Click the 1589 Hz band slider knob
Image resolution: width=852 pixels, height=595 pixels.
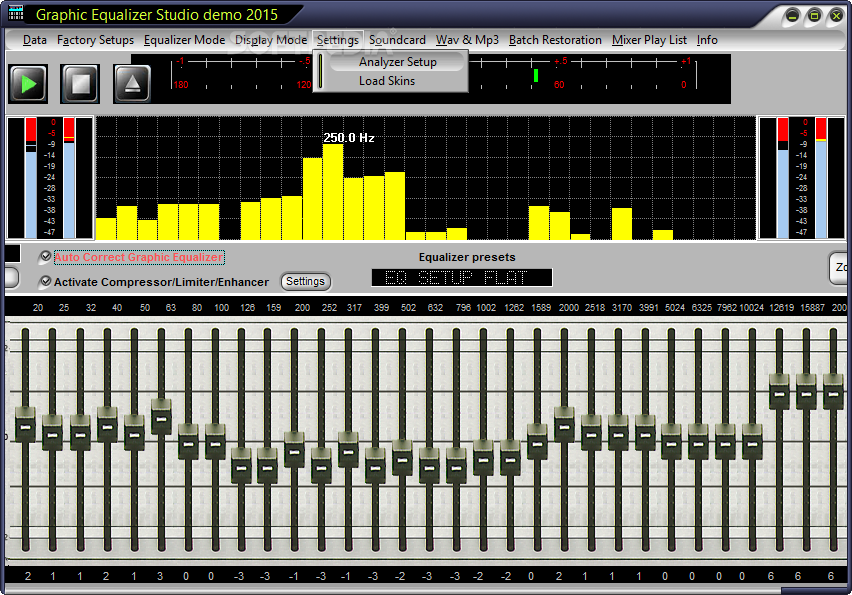click(x=537, y=441)
